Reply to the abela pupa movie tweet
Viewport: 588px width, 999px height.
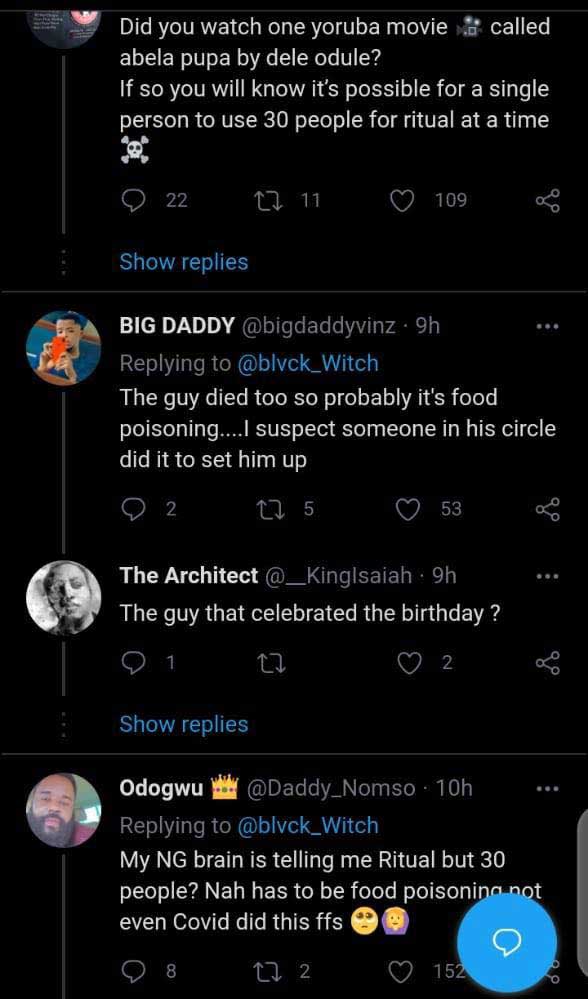click(133, 201)
